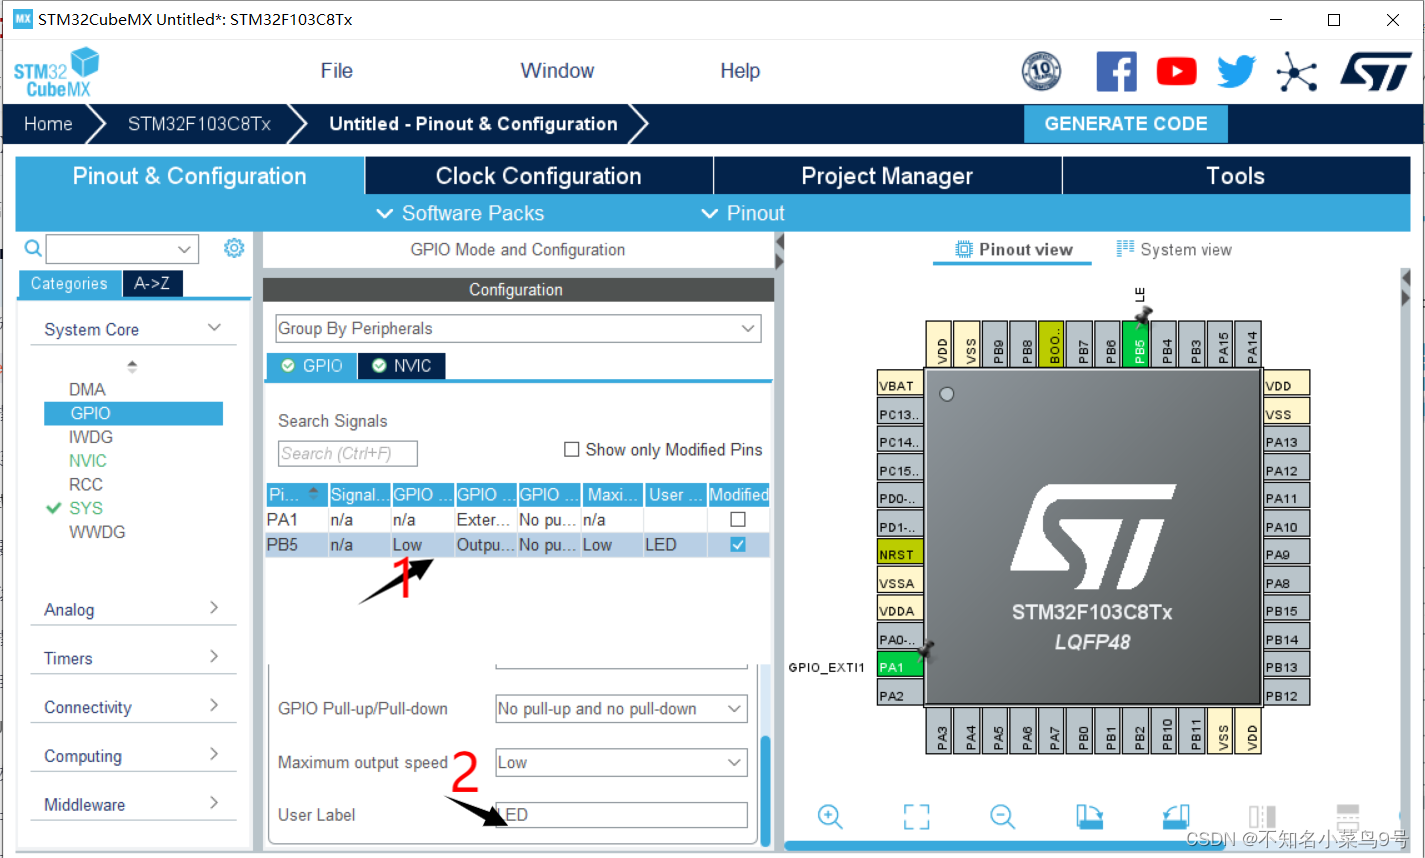This screenshot has width=1425, height=858.
Task: Select DMA in System Core list
Action: (x=87, y=390)
